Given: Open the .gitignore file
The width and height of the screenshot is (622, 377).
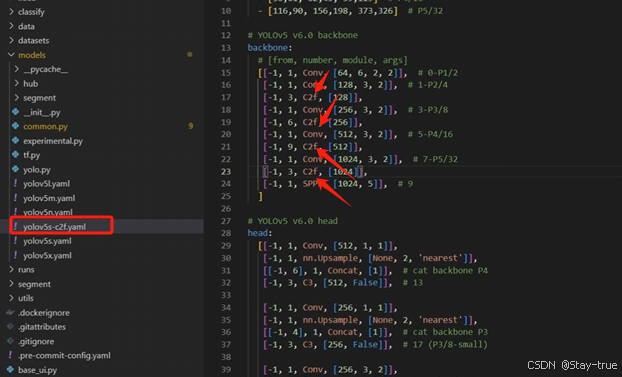Looking at the screenshot, I should (x=36, y=341).
